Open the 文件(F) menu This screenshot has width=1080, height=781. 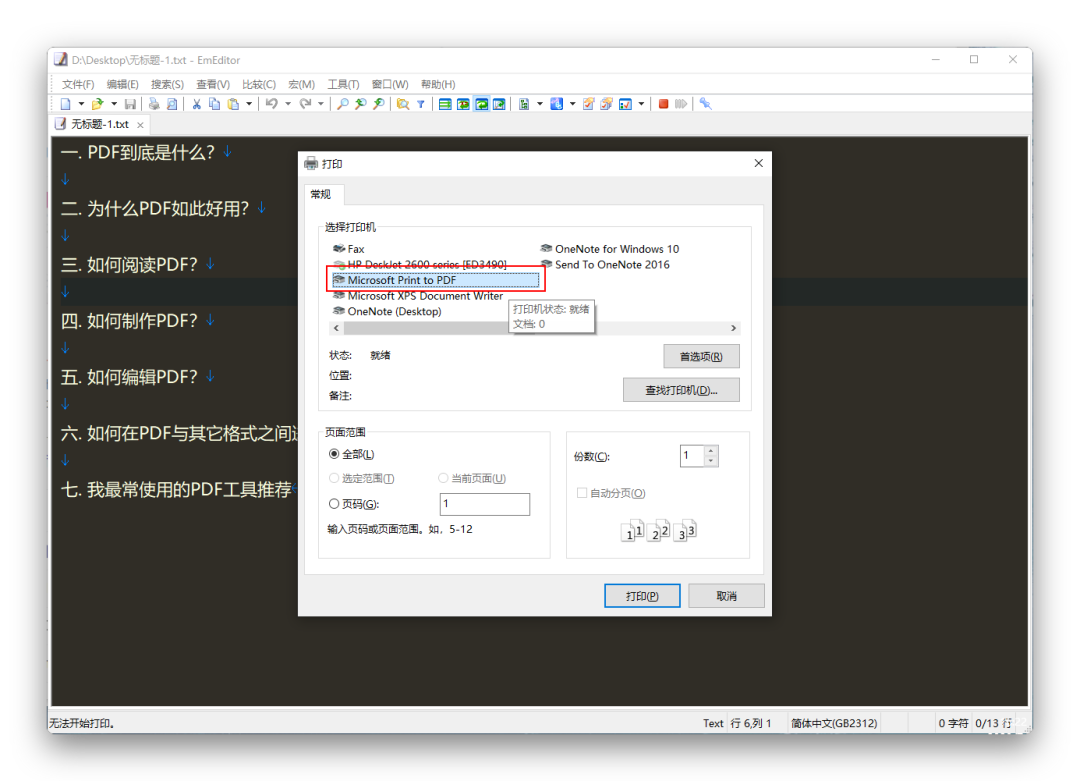78,84
